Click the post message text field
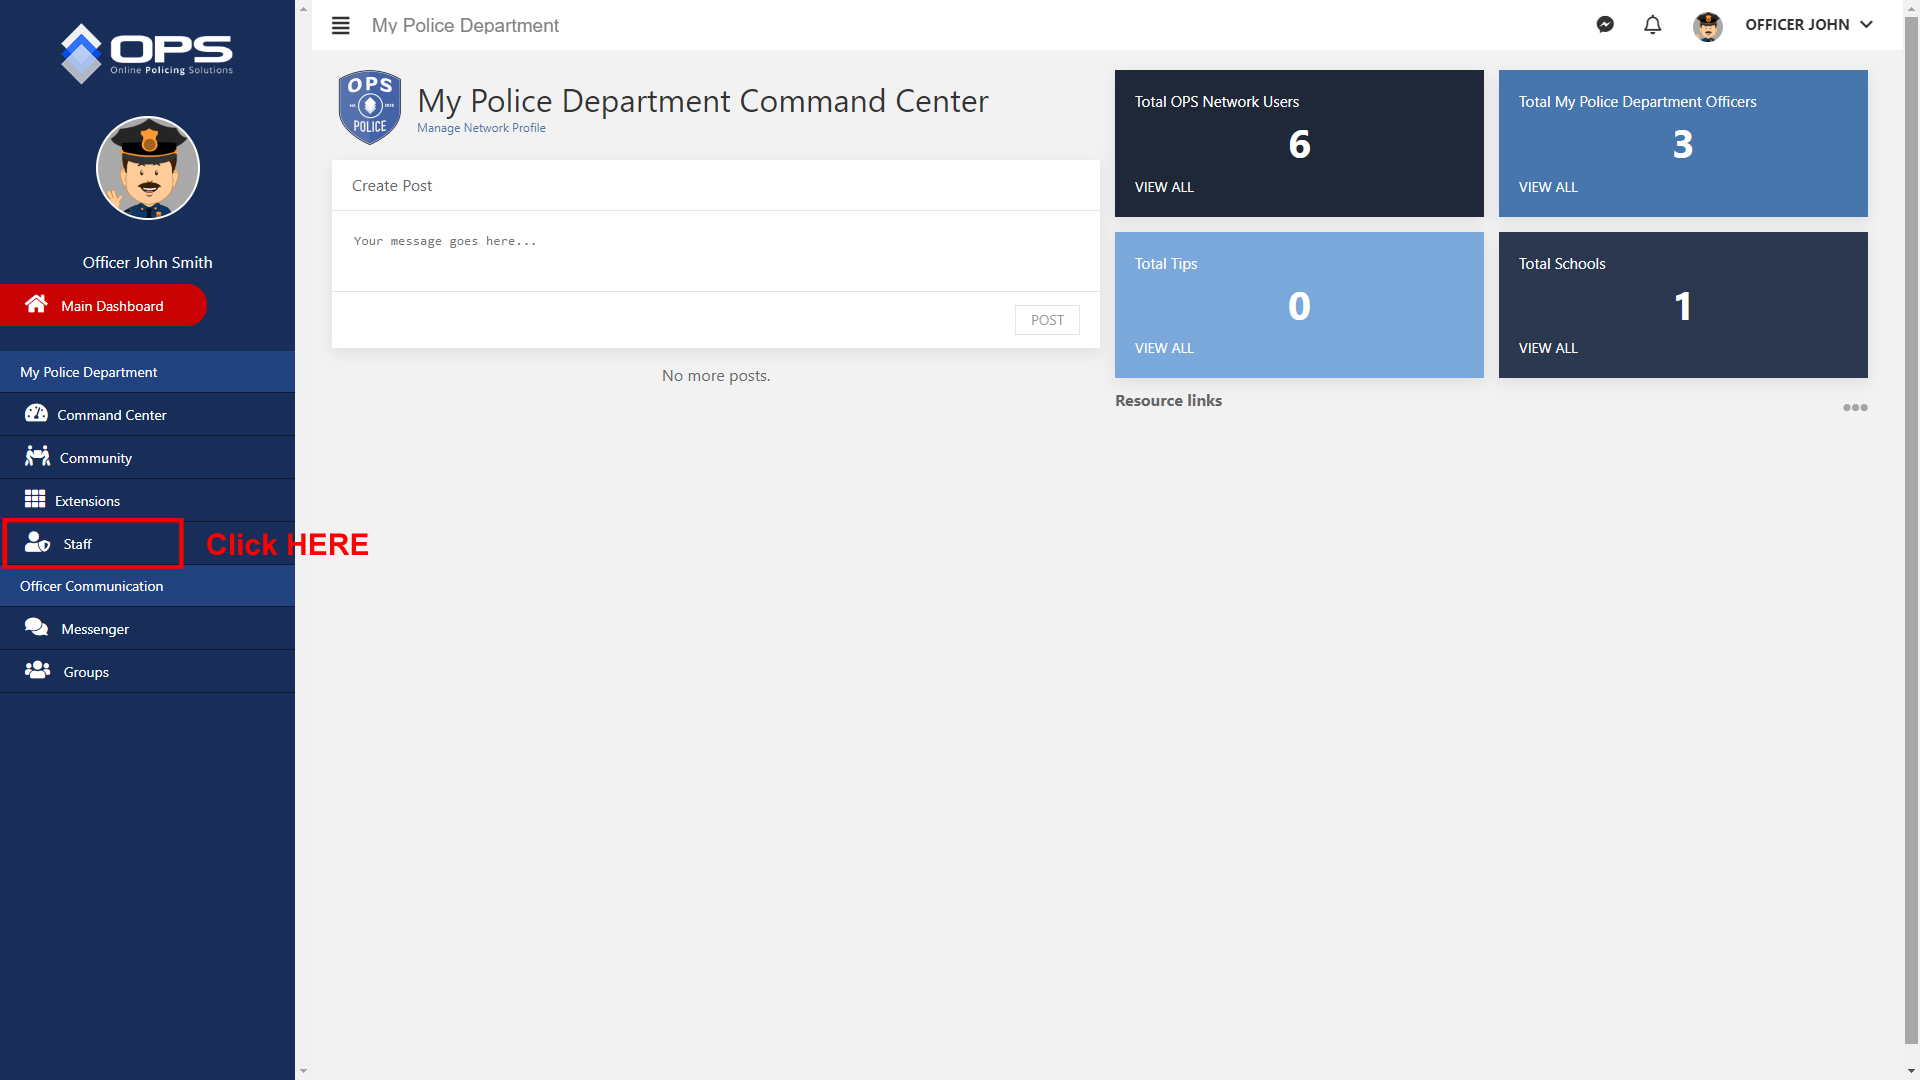1920x1080 pixels. (x=715, y=250)
